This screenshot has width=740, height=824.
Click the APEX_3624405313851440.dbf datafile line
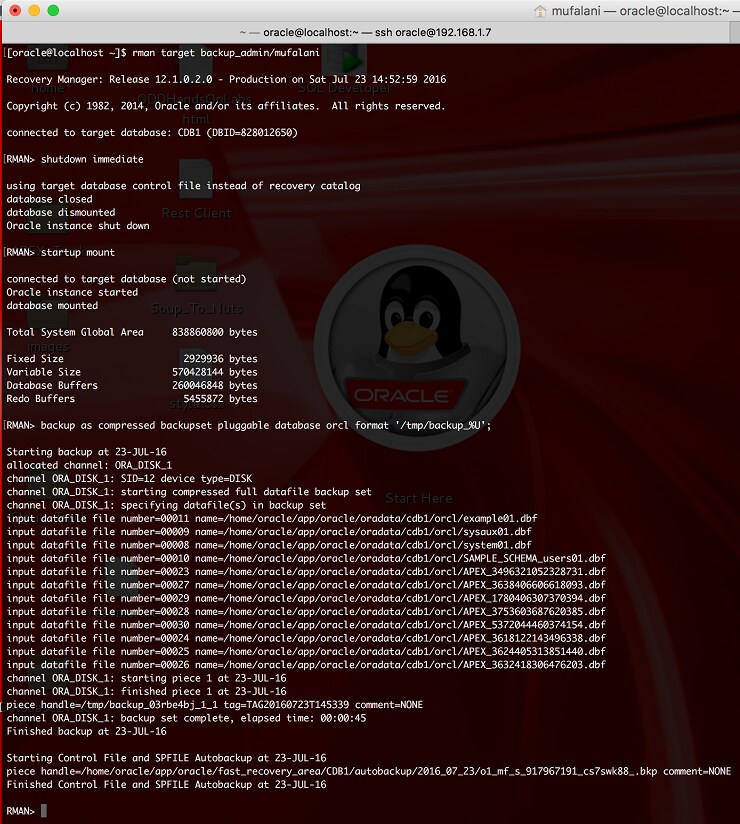306,652
